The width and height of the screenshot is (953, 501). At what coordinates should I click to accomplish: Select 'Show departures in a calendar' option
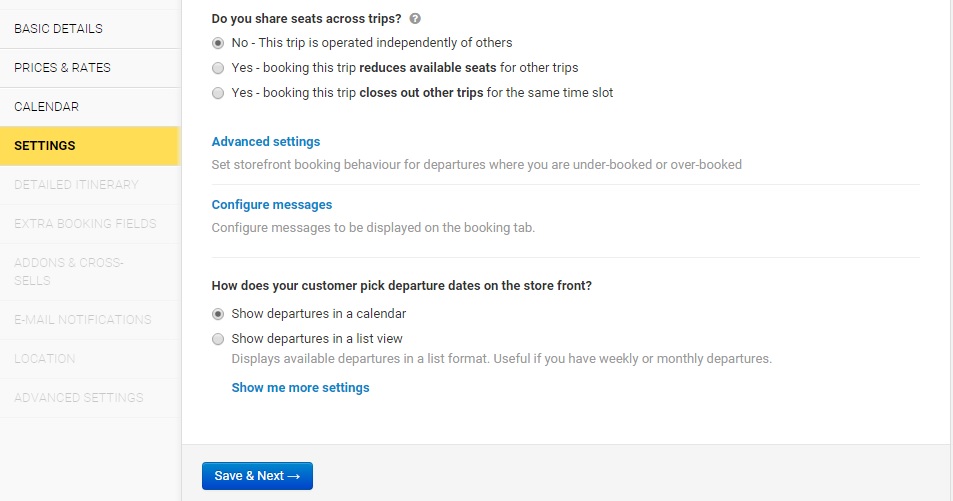click(x=218, y=314)
